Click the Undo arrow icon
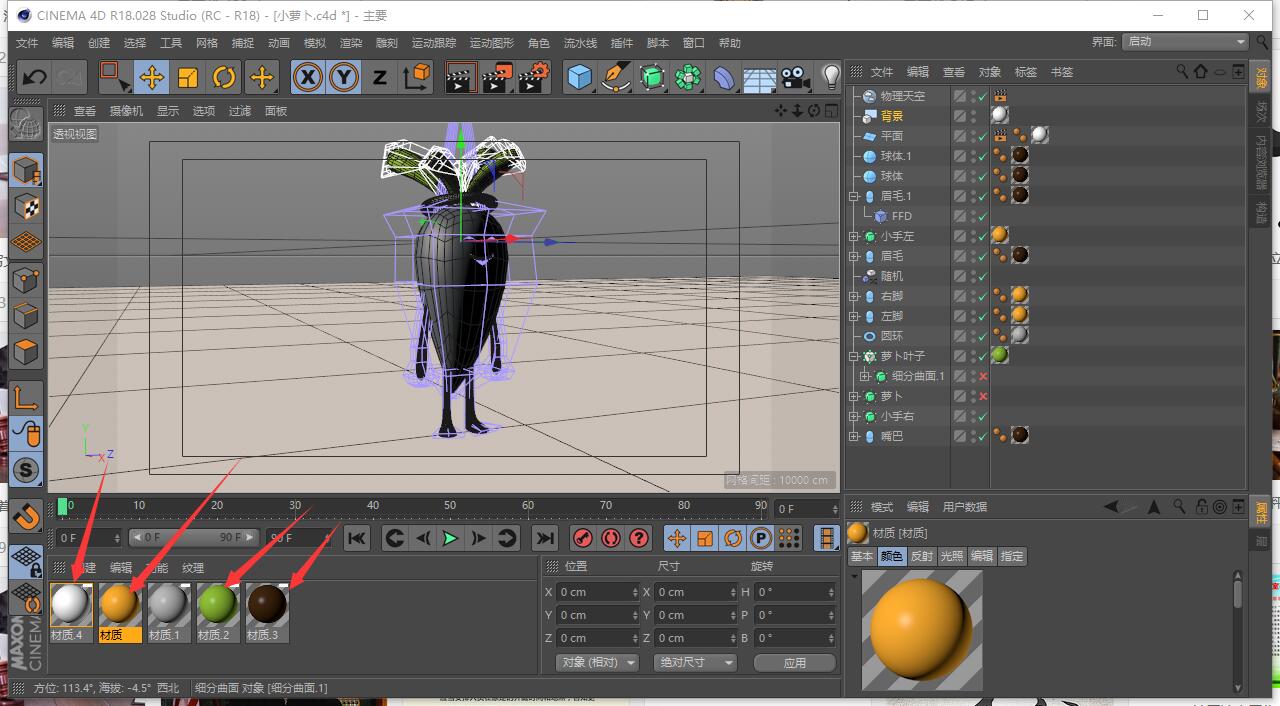Screen dimensions: 1280x706 click(35, 77)
